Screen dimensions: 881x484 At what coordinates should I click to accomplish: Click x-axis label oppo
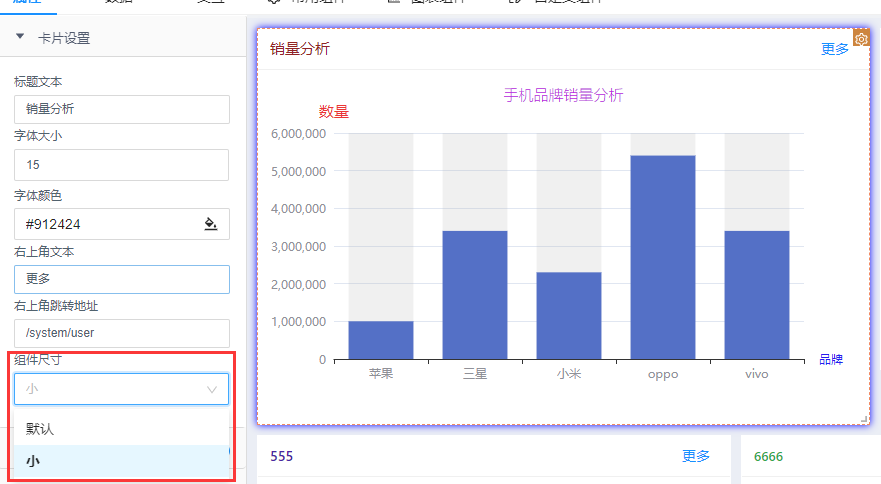[x=663, y=374]
